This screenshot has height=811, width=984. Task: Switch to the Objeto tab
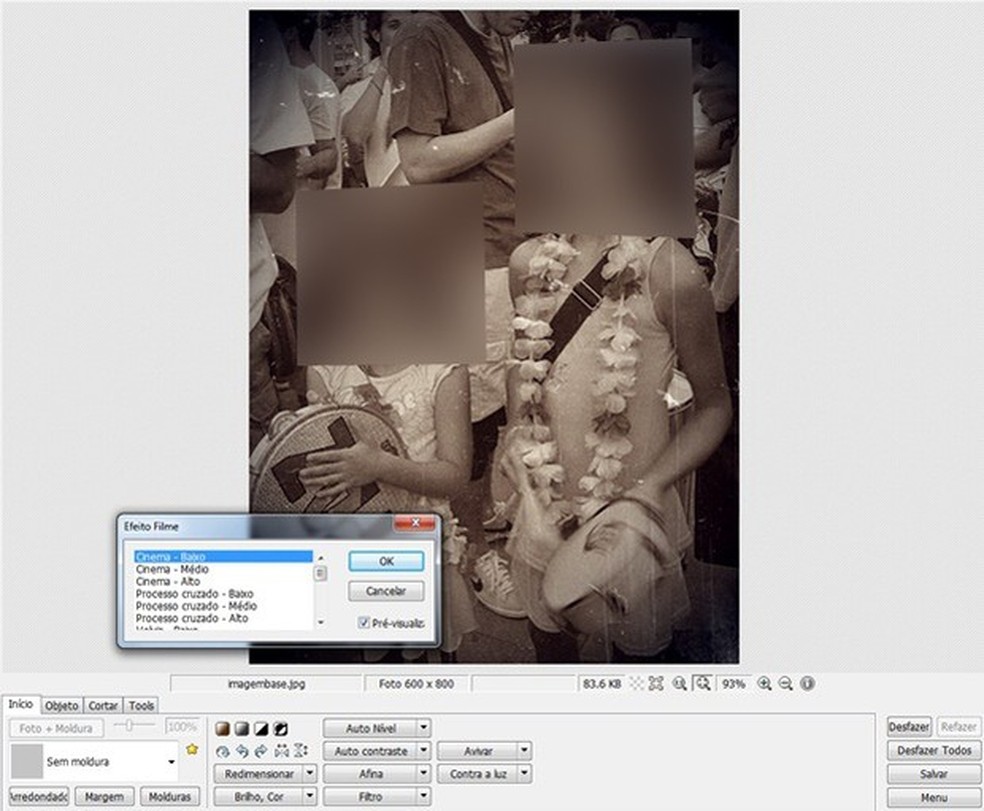pos(62,705)
